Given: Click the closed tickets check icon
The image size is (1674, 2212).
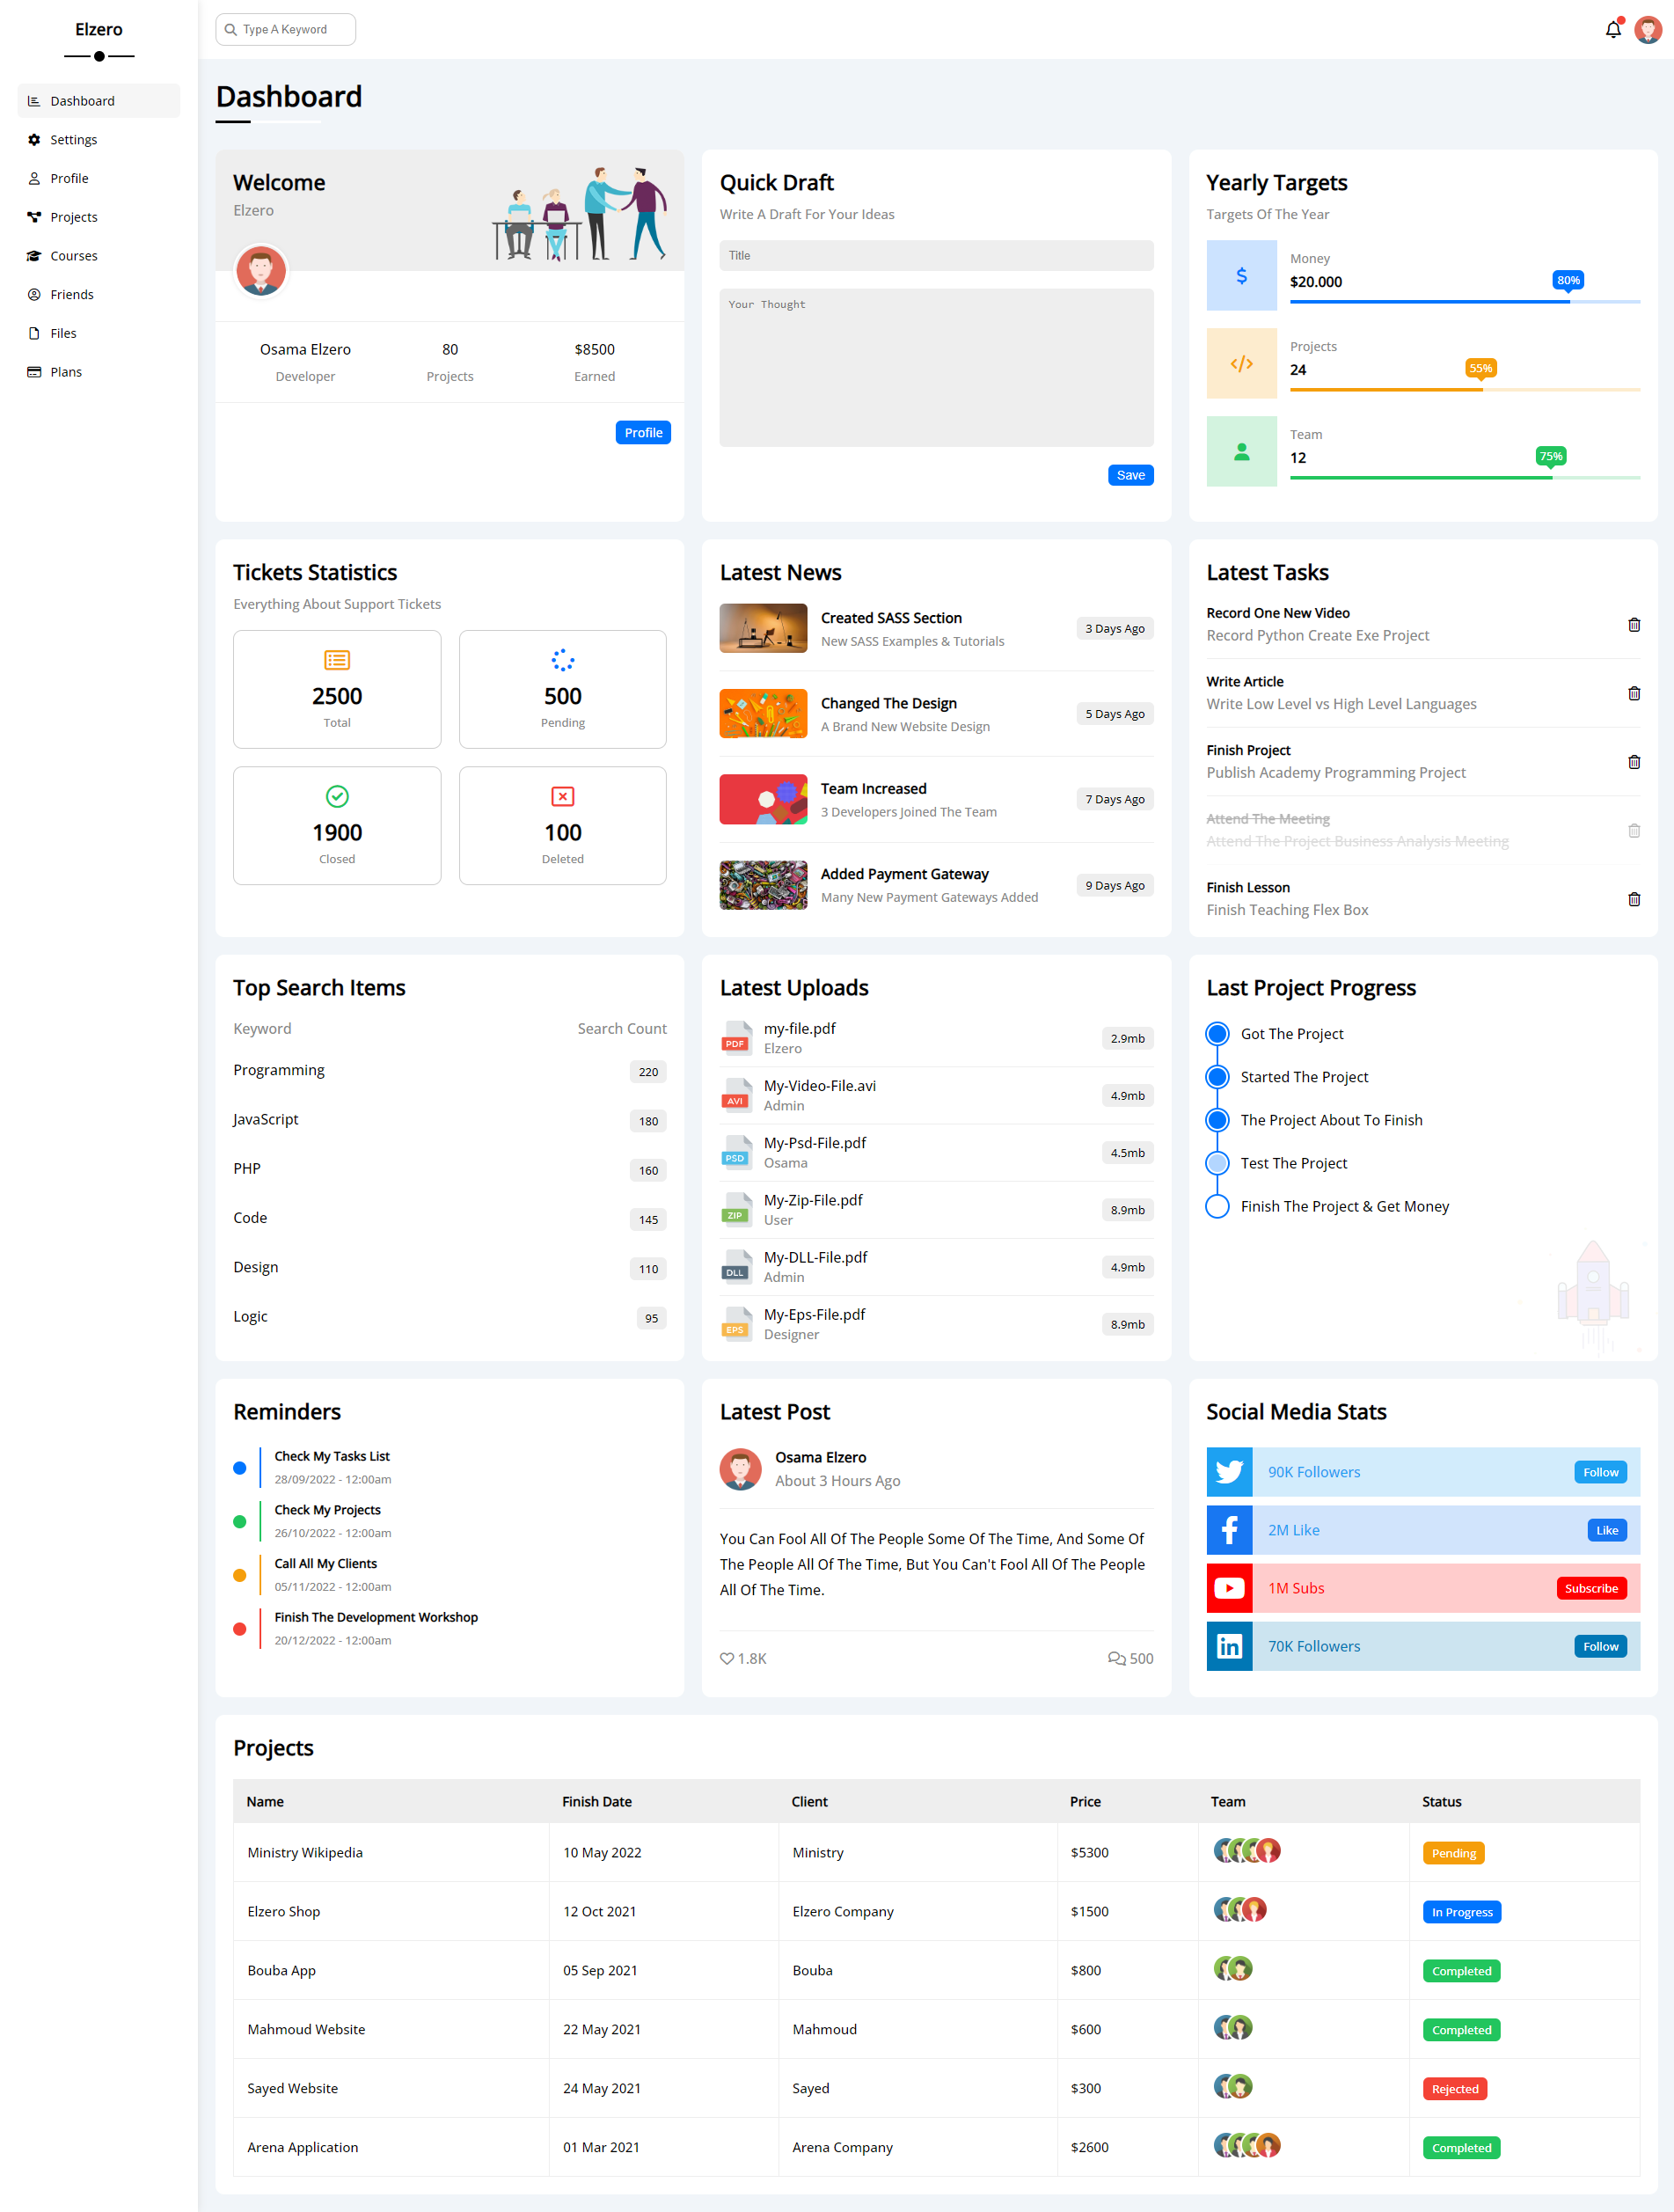Looking at the screenshot, I should coord(337,796).
